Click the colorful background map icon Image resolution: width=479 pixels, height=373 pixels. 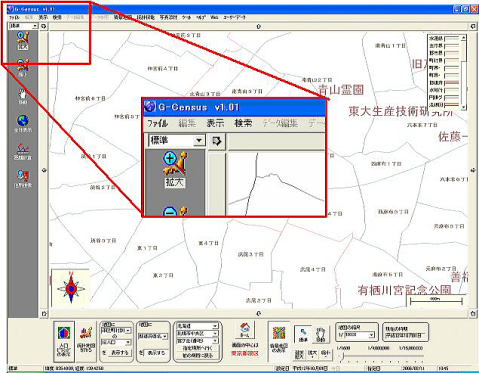click(279, 332)
